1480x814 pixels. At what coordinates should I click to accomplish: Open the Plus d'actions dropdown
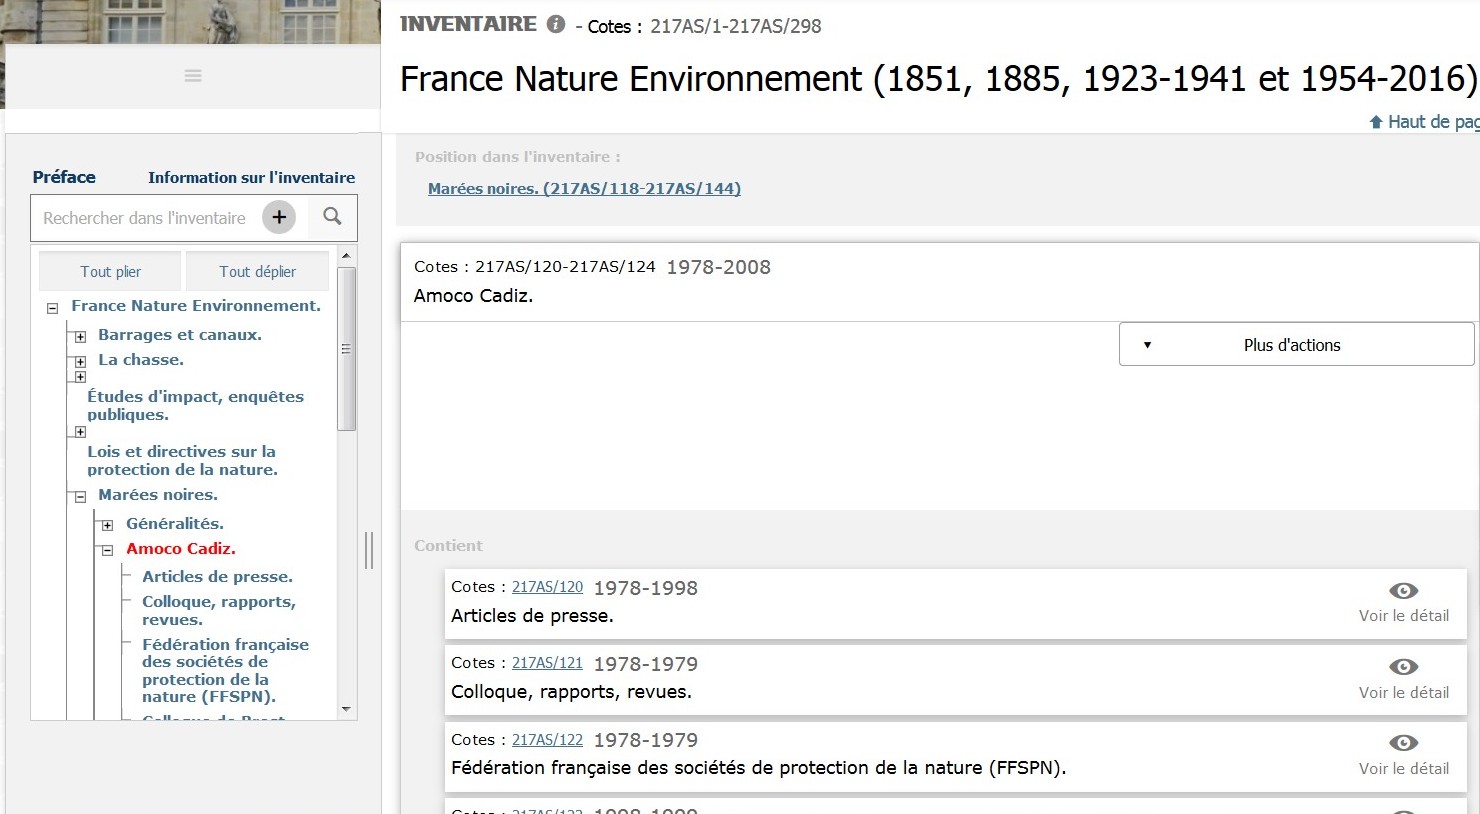pyautogui.click(x=1296, y=344)
